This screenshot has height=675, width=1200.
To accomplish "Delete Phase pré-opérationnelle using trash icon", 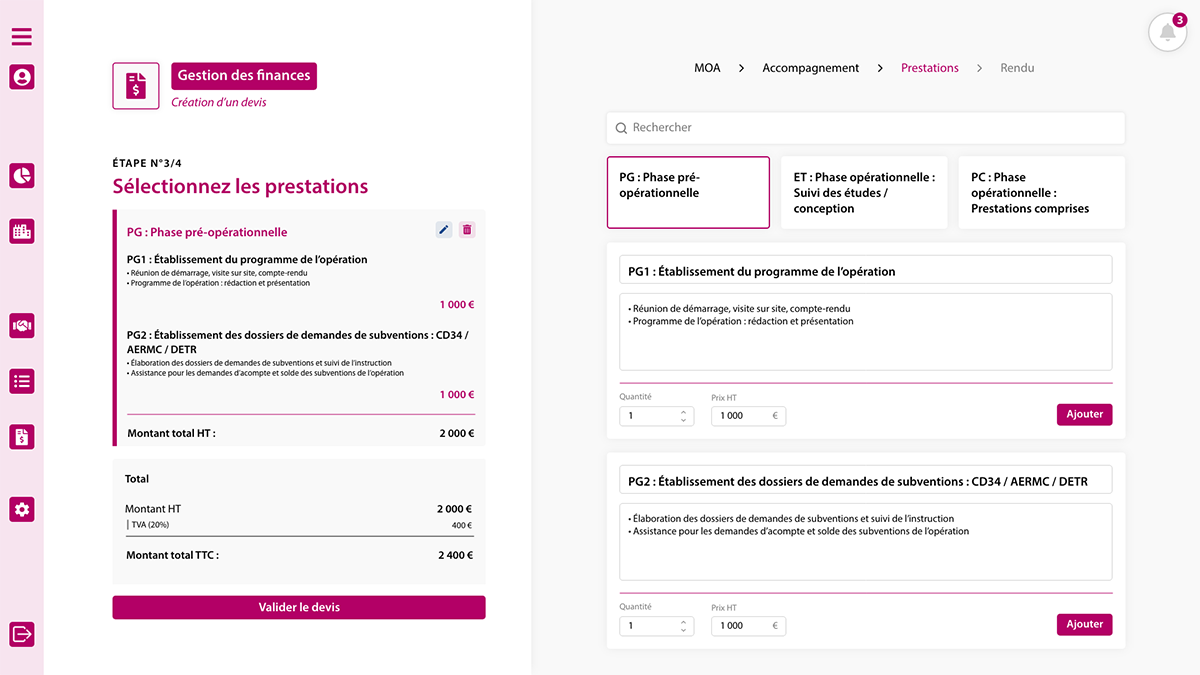I will 466,229.
